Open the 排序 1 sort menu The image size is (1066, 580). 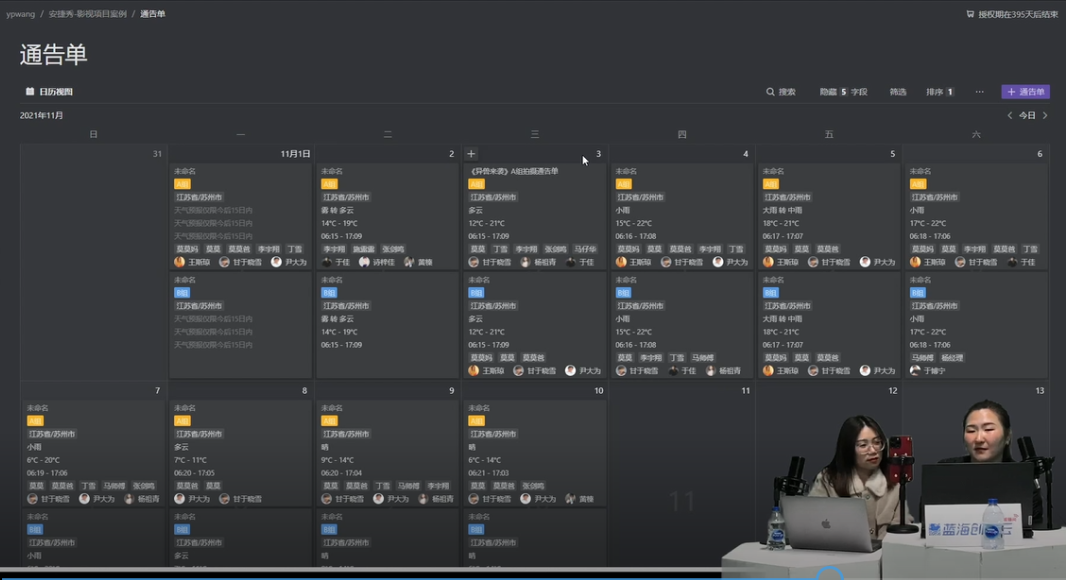[x=940, y=92]
